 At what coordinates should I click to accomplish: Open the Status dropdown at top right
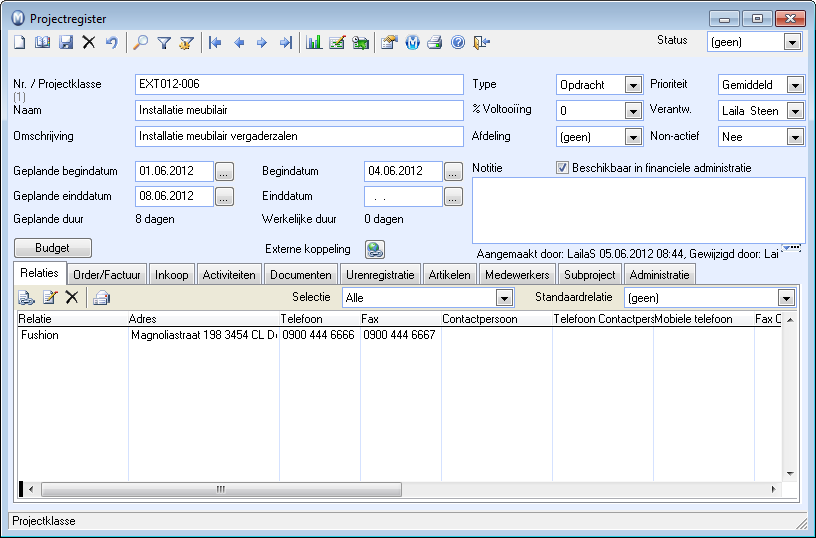coord(792,42)
